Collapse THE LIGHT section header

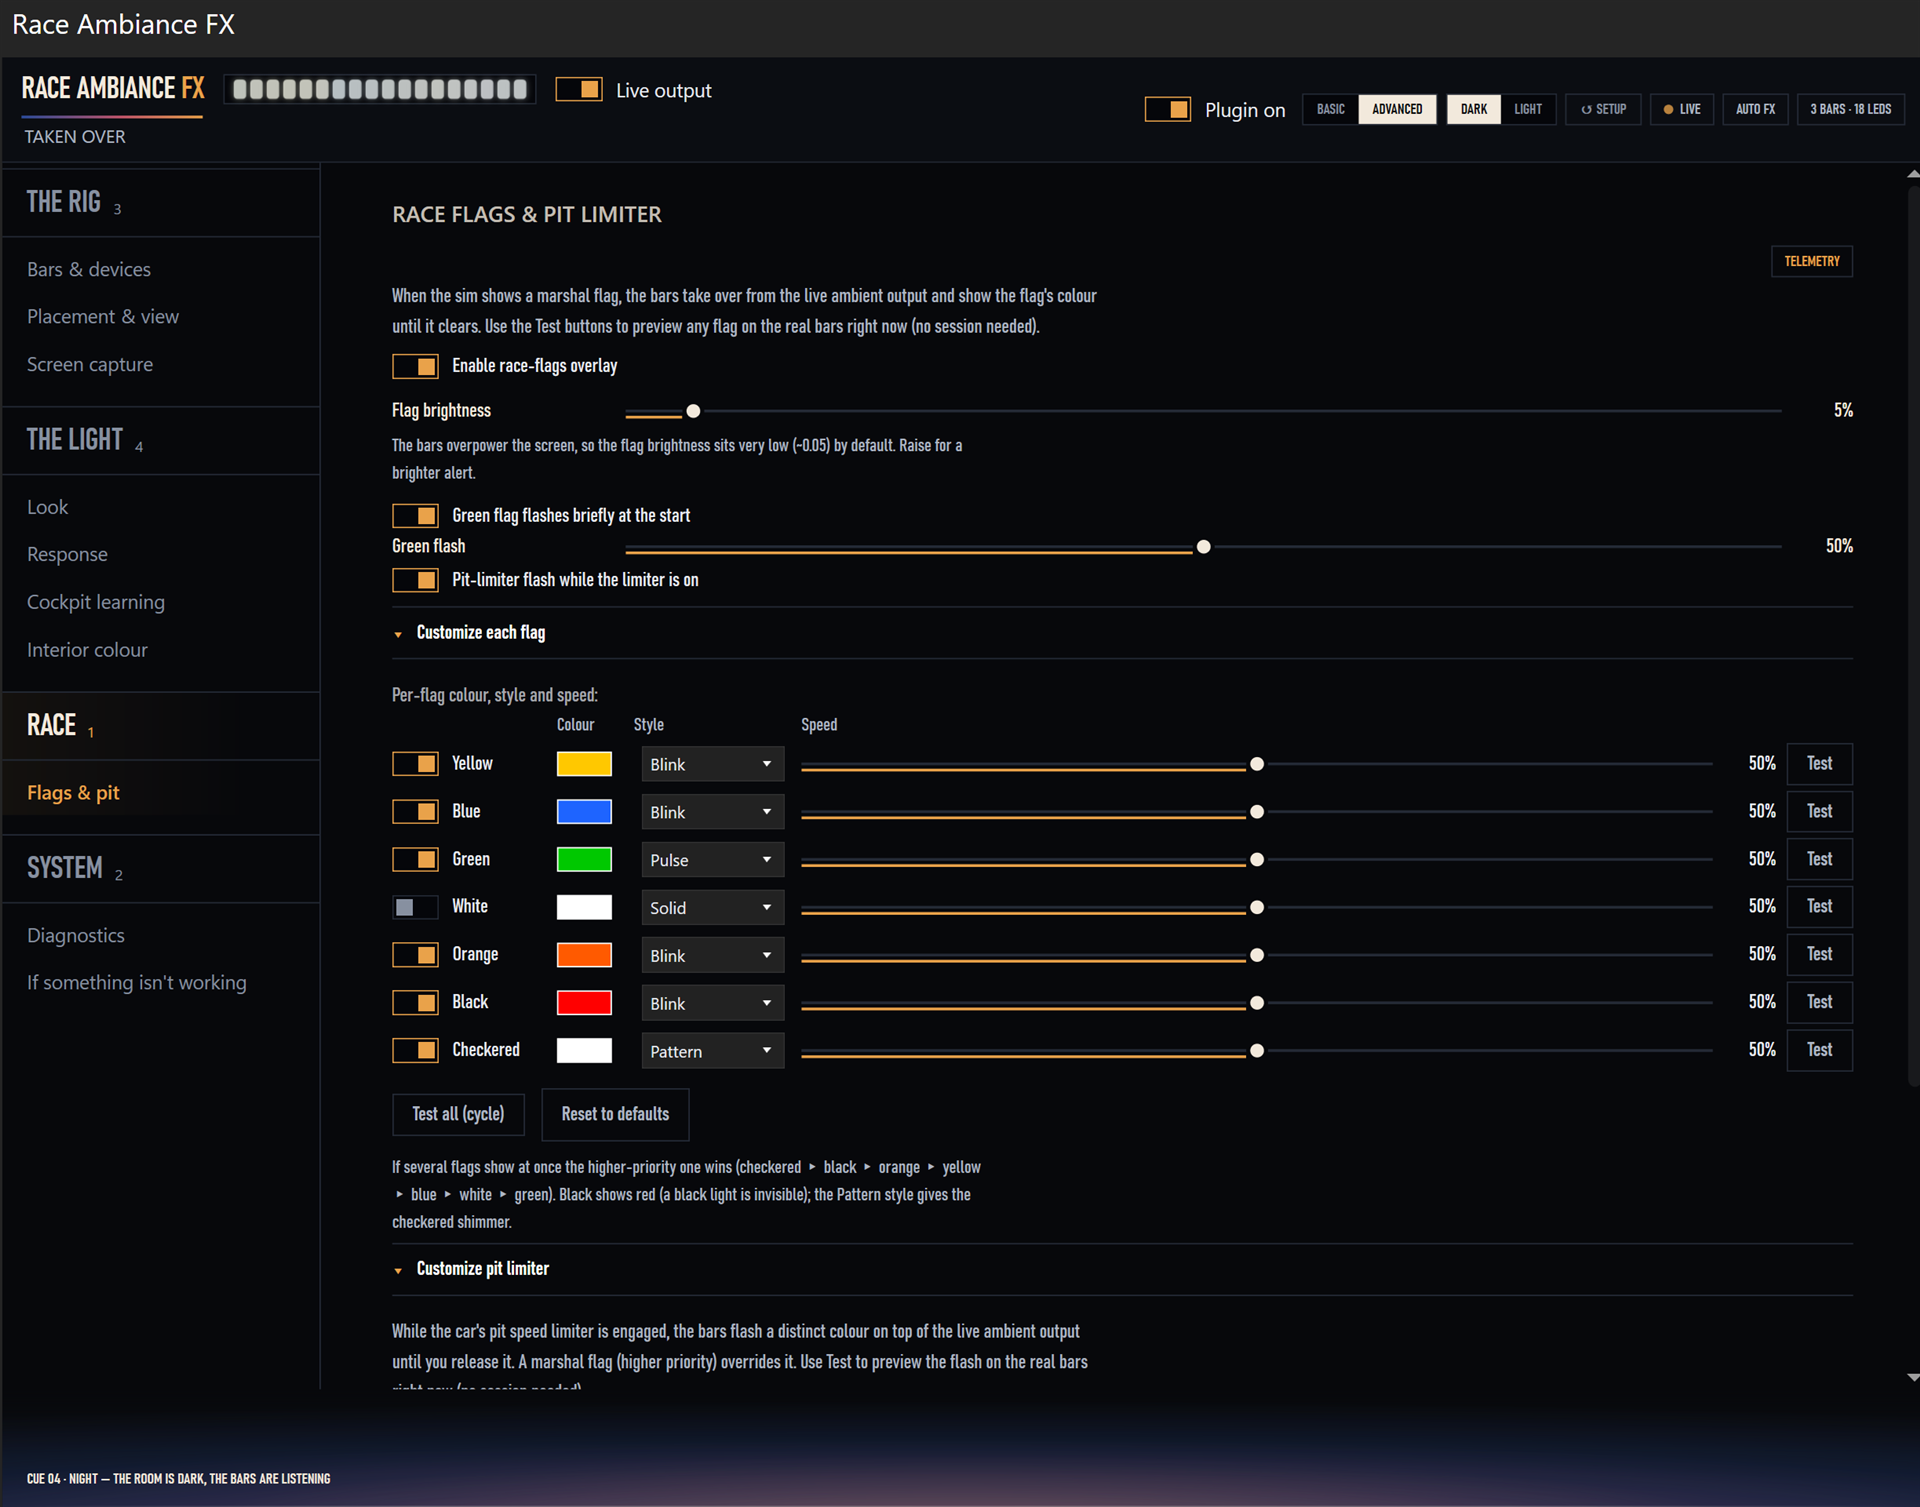pos(160,440)
